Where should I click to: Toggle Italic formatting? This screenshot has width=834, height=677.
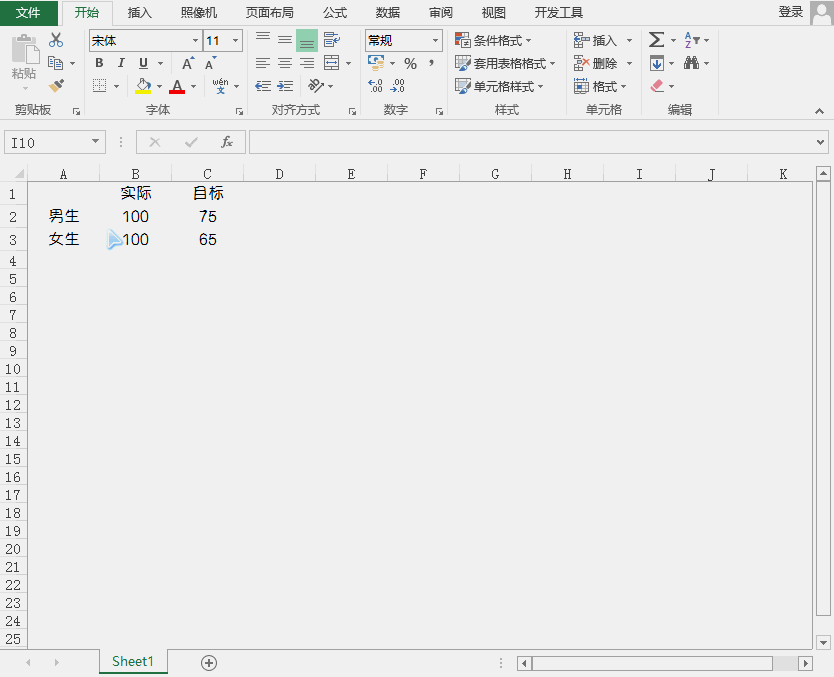tap(121, 63)
